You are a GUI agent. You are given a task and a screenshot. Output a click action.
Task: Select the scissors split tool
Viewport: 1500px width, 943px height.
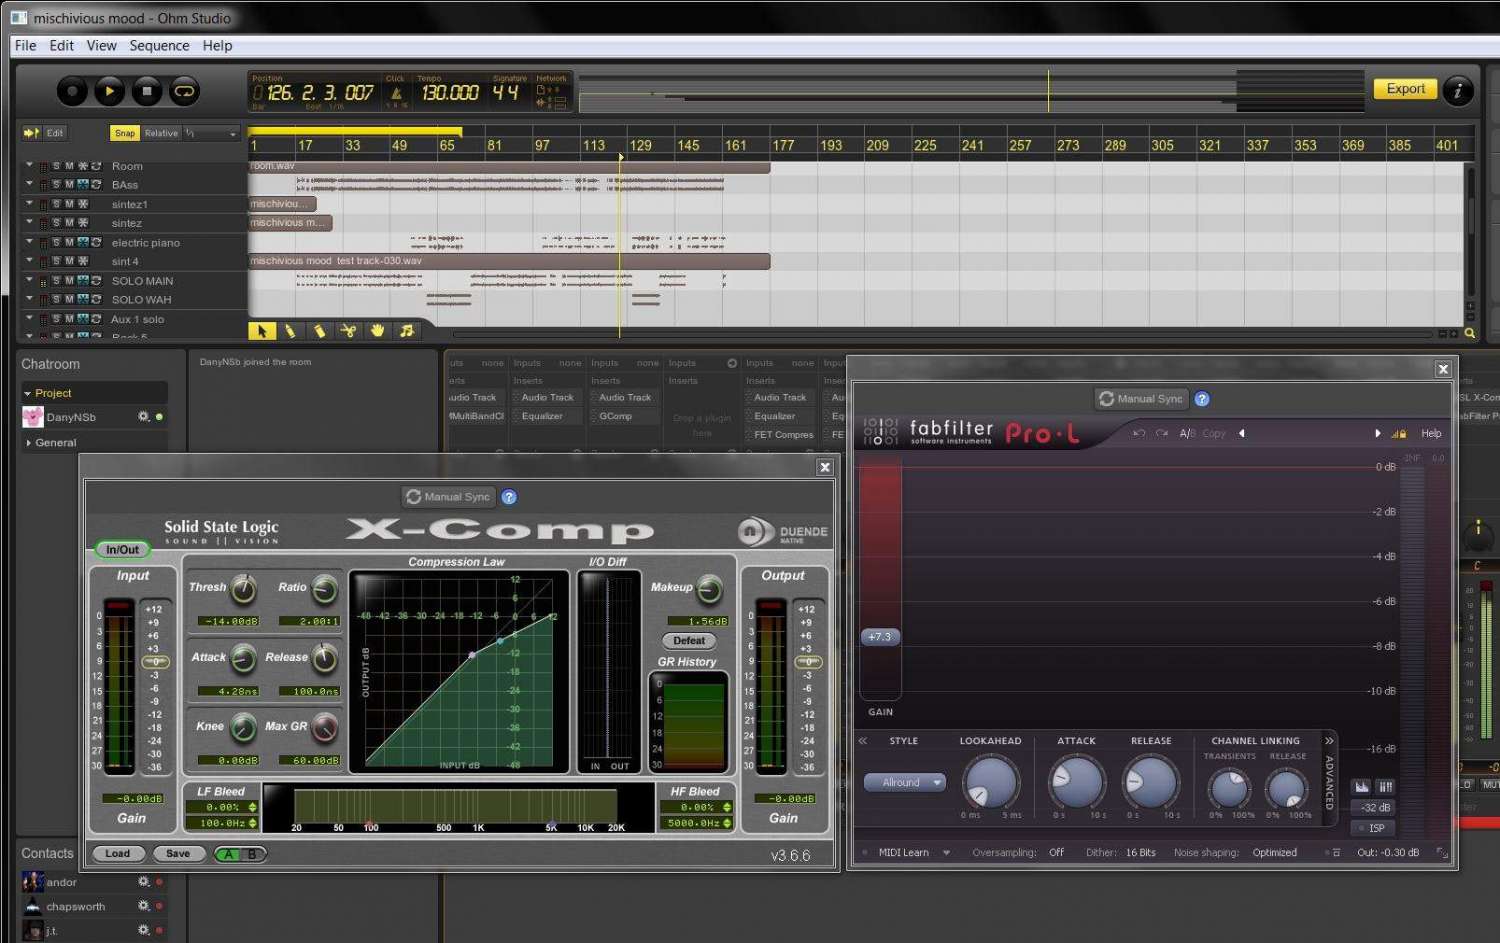pyautogui.click(x=348, y=331)
